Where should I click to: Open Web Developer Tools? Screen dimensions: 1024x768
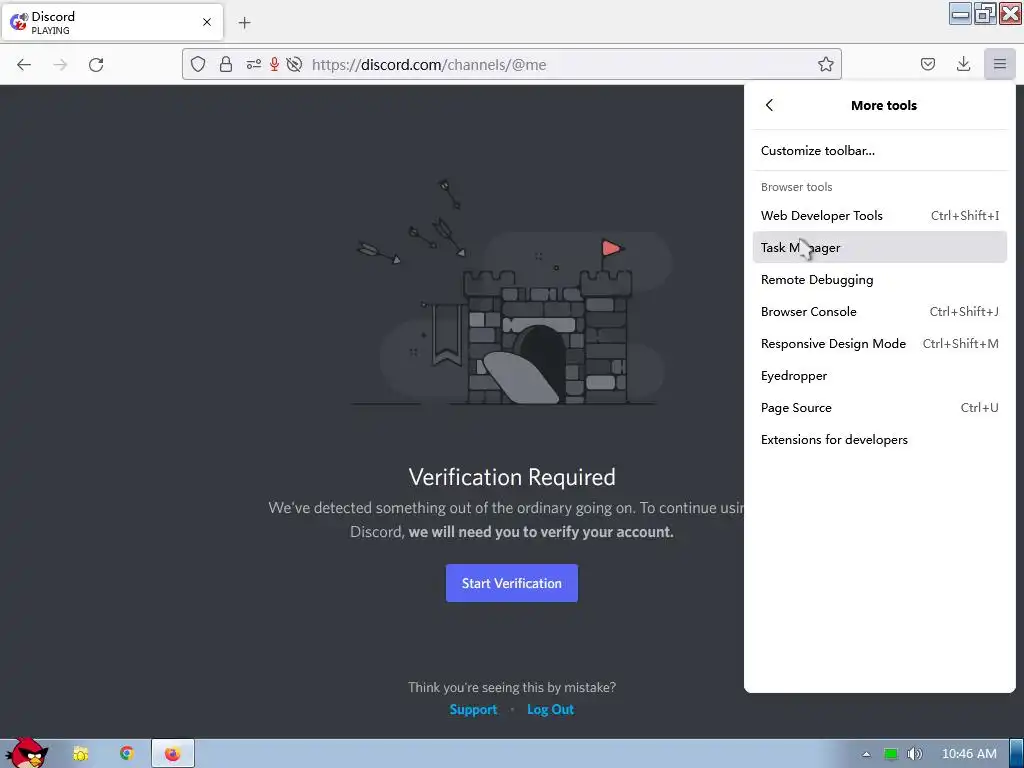tap(880, 216)
